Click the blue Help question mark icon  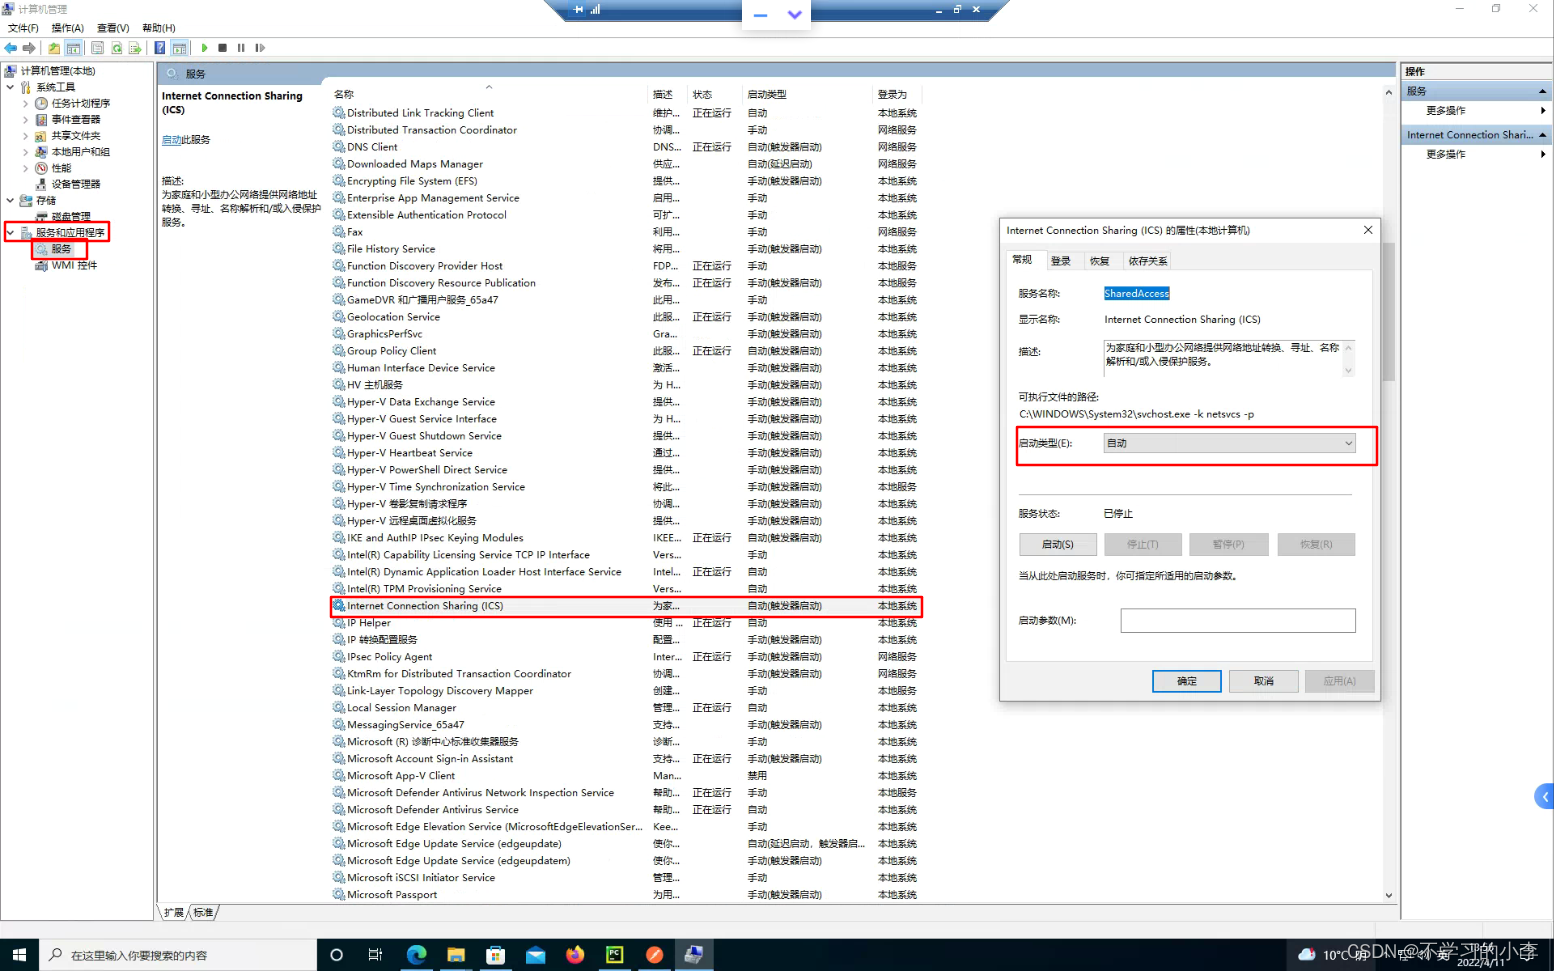160,48
